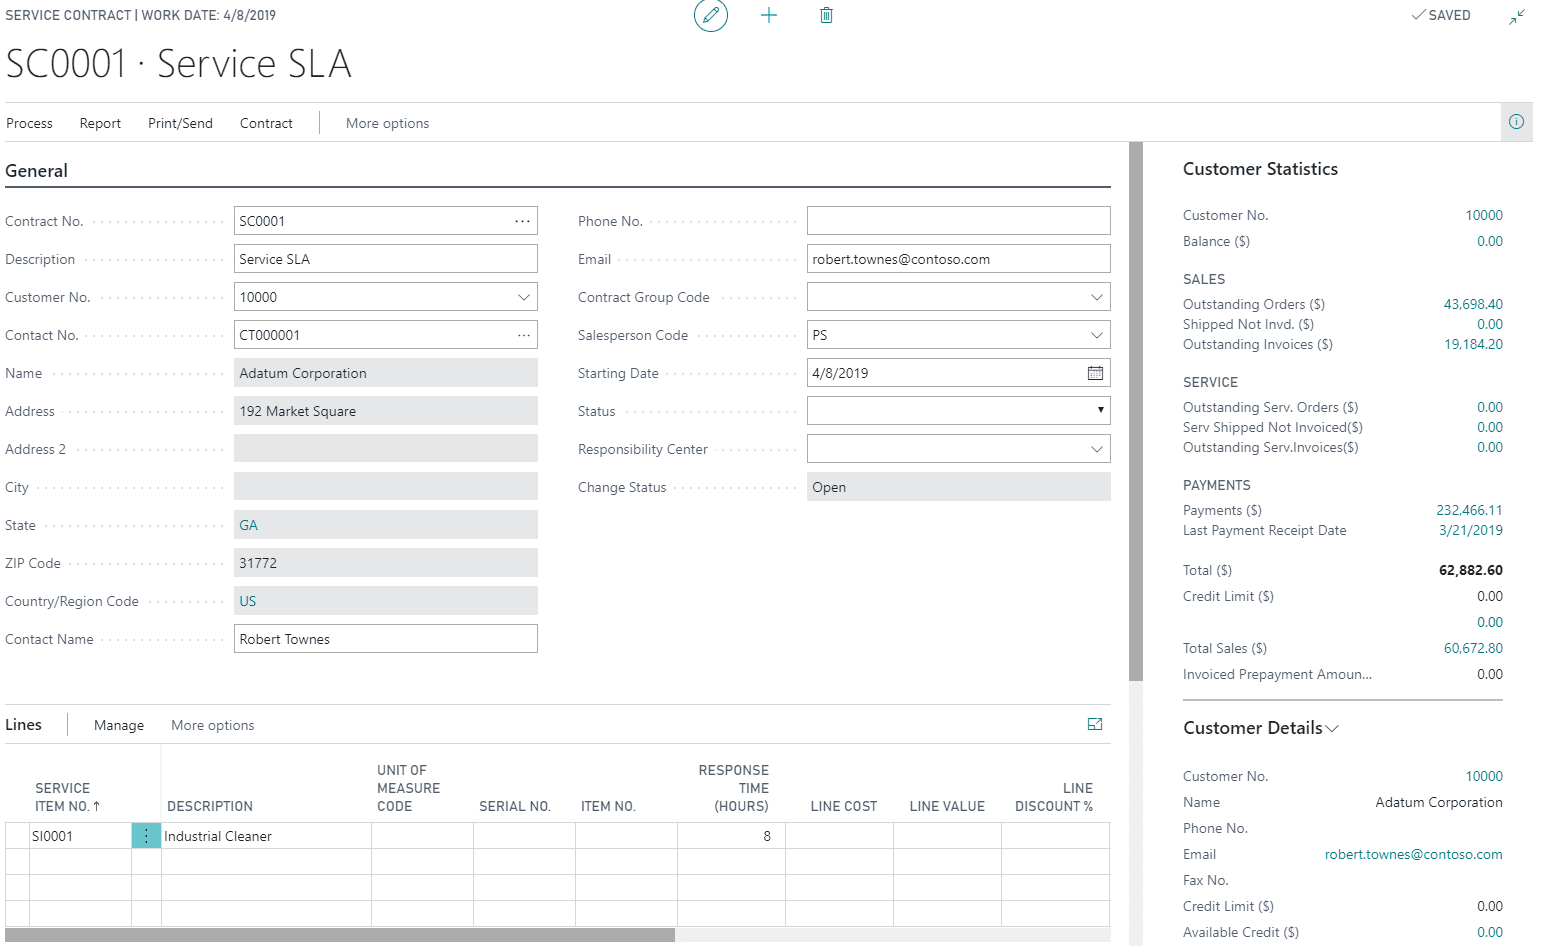
Task: Create a new record using the plus icon
Action: (768, 15)
